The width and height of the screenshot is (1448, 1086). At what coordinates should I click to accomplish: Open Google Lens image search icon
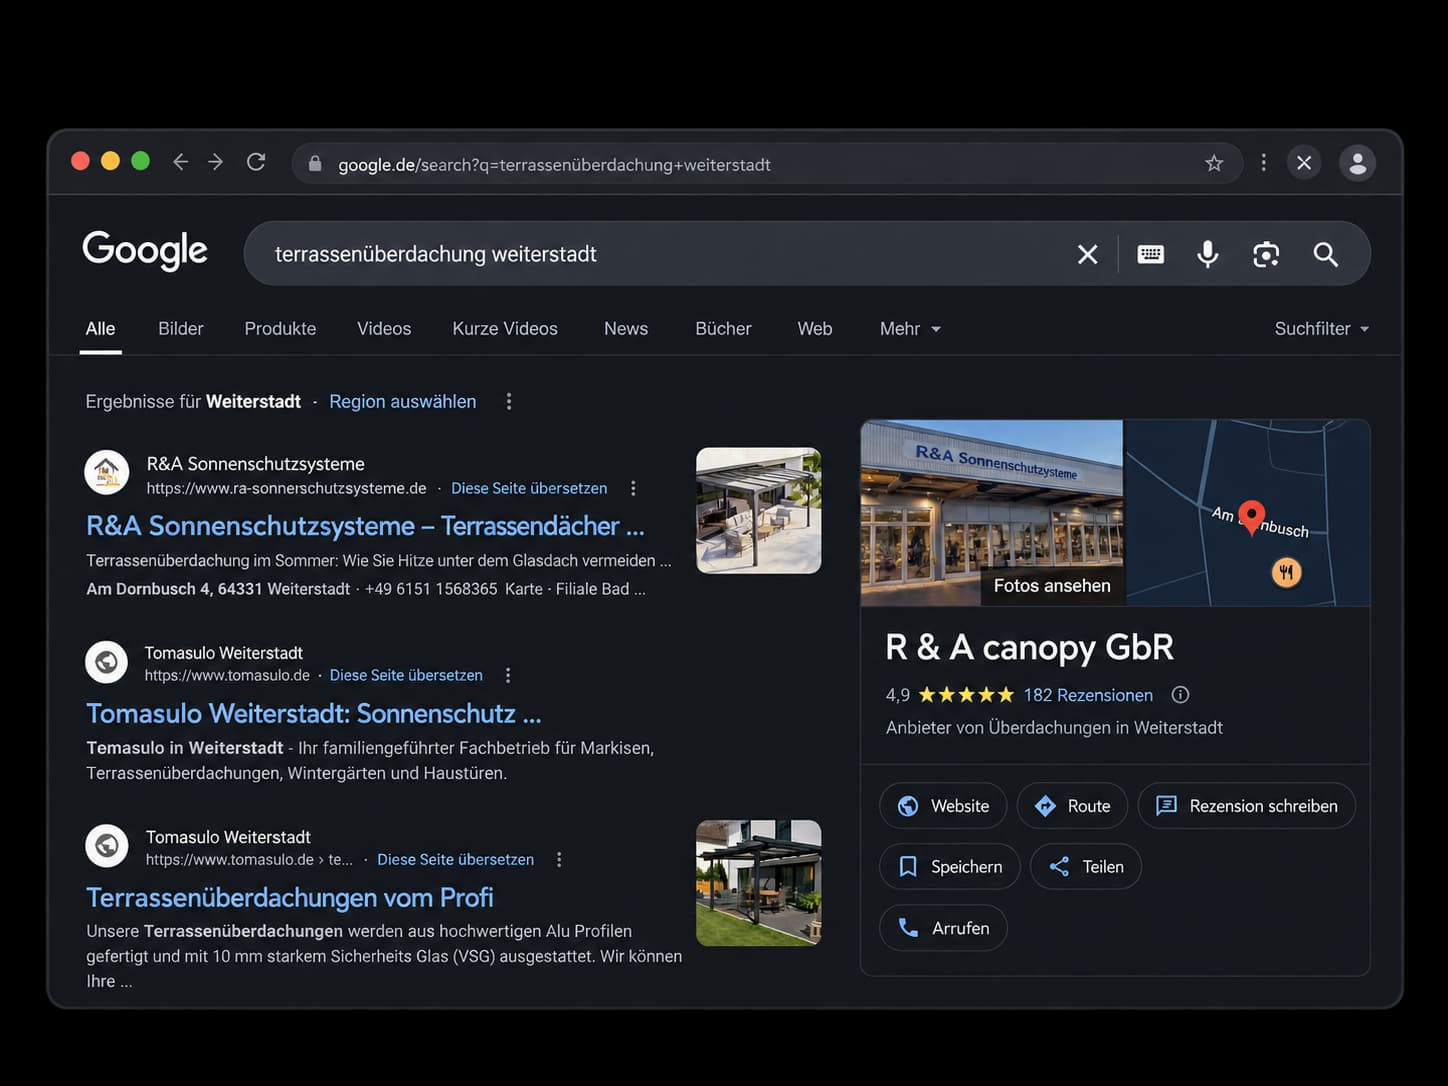click(x=1266, y=254)
